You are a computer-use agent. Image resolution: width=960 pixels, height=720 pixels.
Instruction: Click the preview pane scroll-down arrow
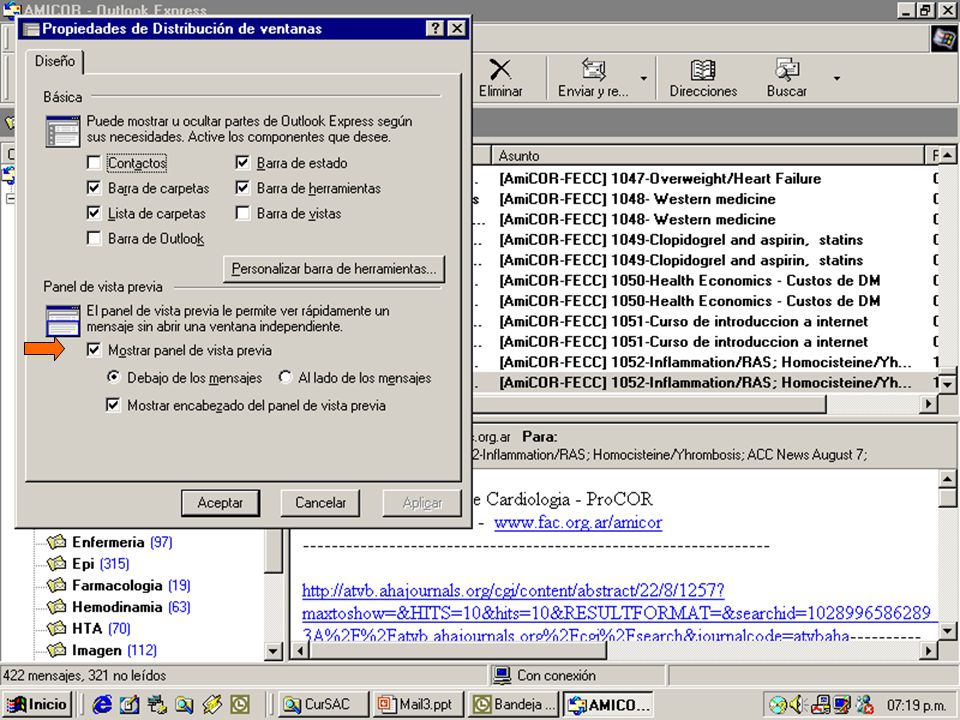tap(947, 631)
